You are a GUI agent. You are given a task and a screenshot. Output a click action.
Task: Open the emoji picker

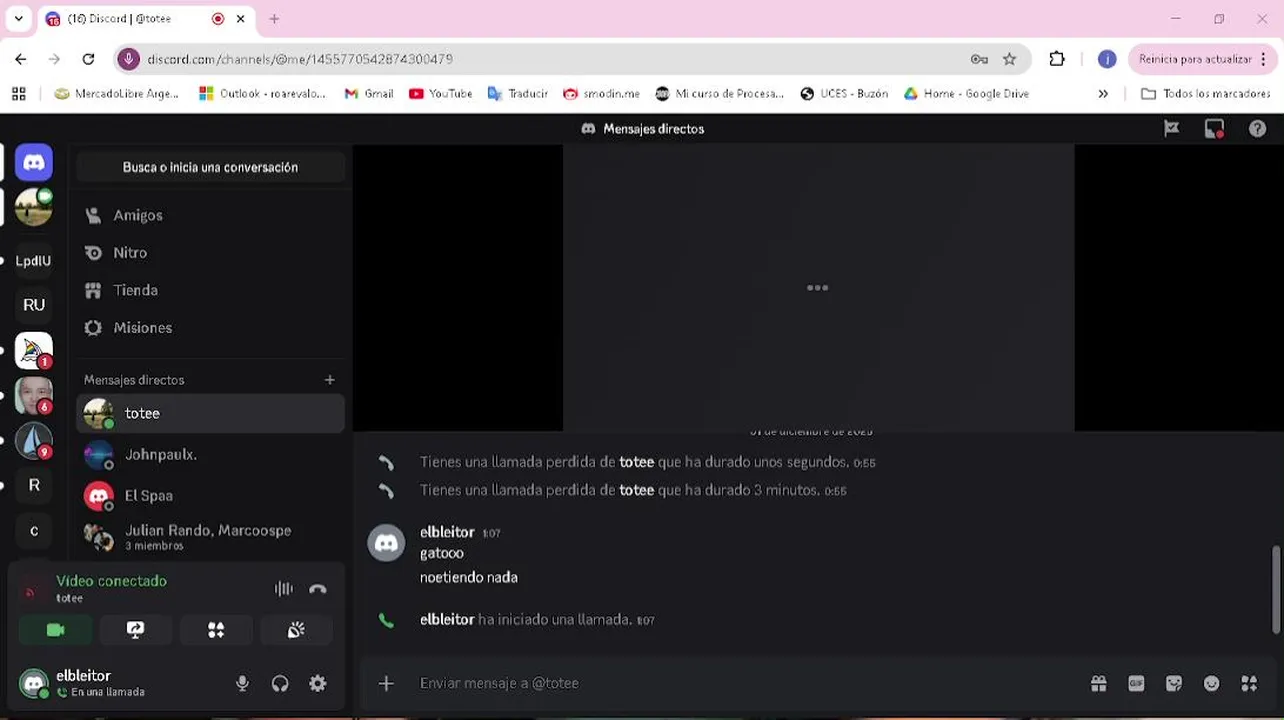[1212, 684]
